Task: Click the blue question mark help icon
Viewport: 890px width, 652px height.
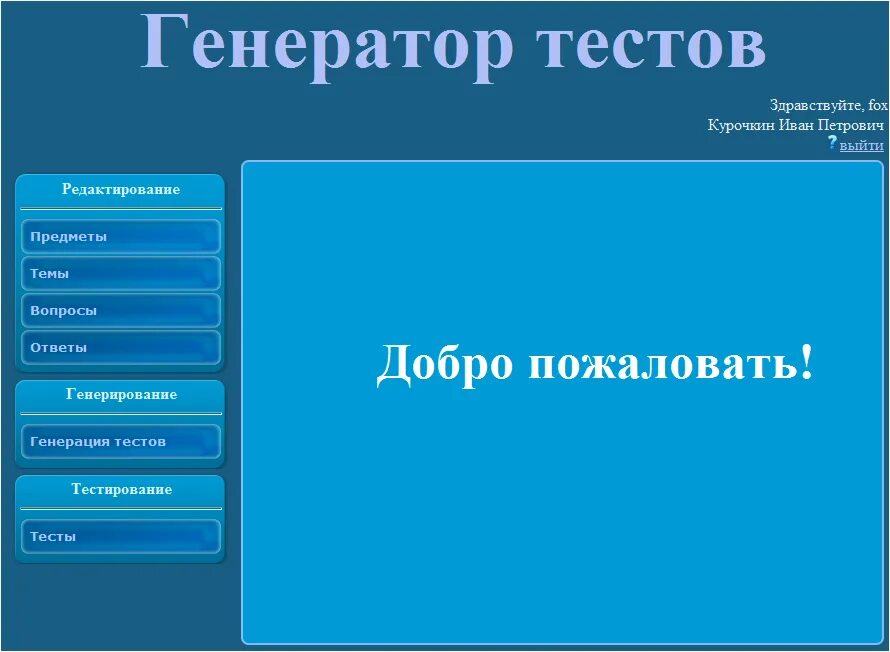Action: (x=832, y=142)
